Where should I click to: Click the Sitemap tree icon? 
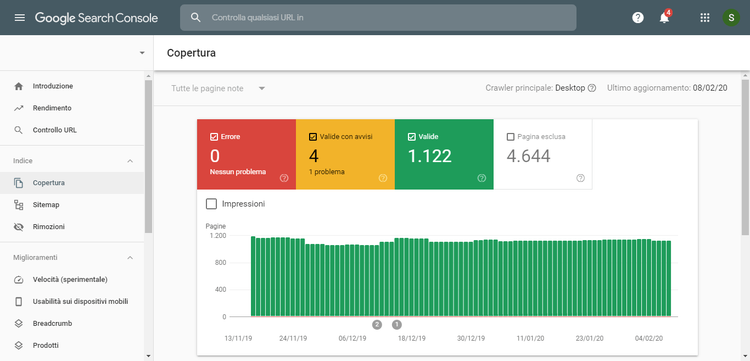click(19, 205)
